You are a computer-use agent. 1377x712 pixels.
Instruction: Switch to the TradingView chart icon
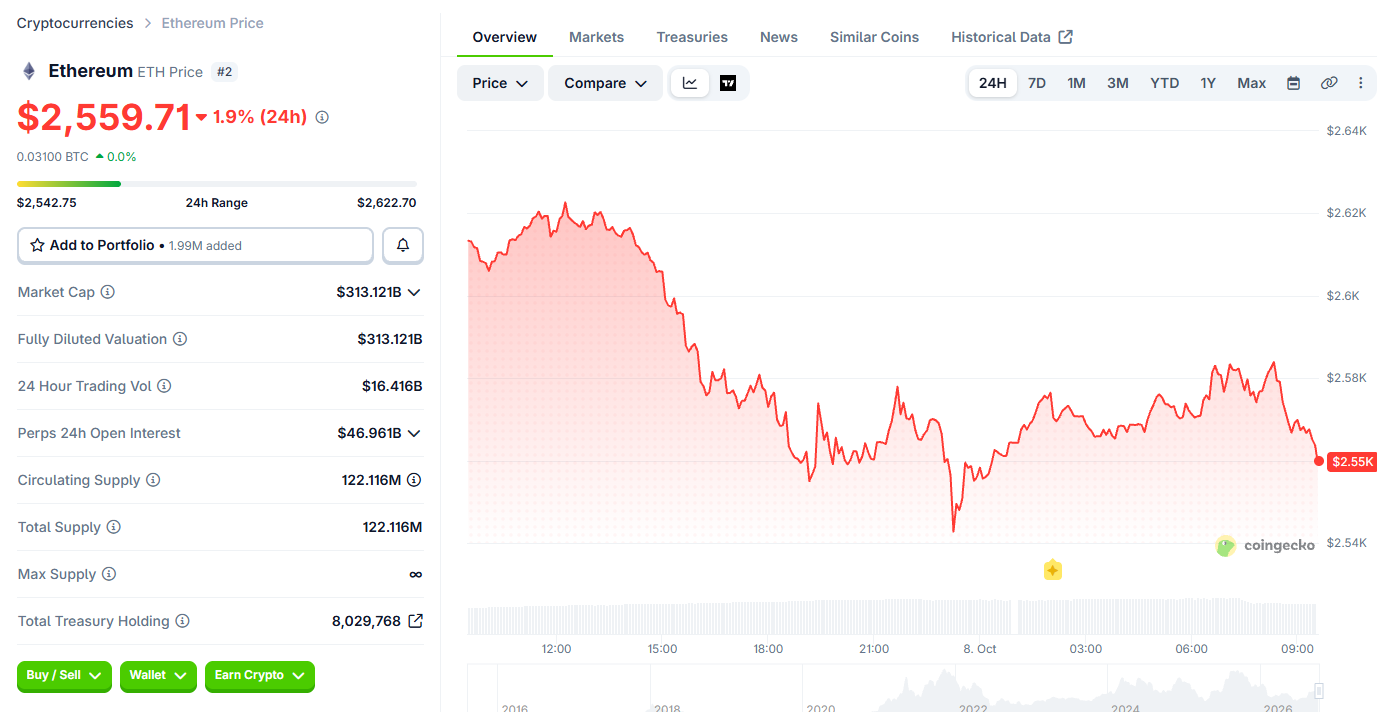pos(728,83)
